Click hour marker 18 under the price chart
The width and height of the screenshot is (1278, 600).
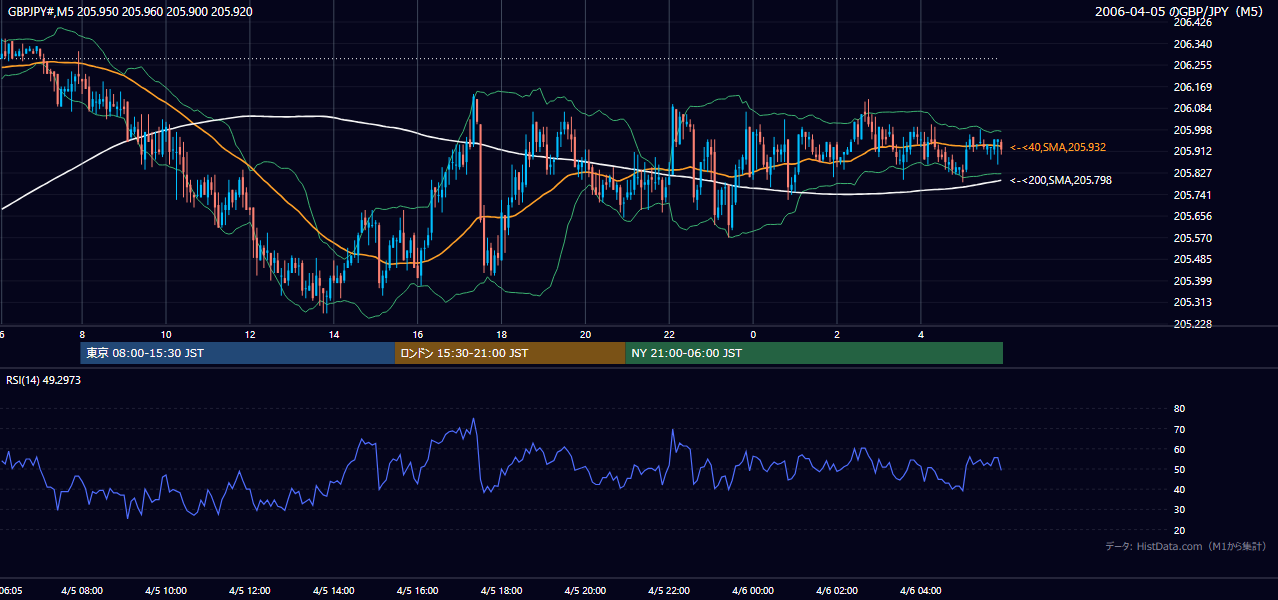[x=501, y=335]
